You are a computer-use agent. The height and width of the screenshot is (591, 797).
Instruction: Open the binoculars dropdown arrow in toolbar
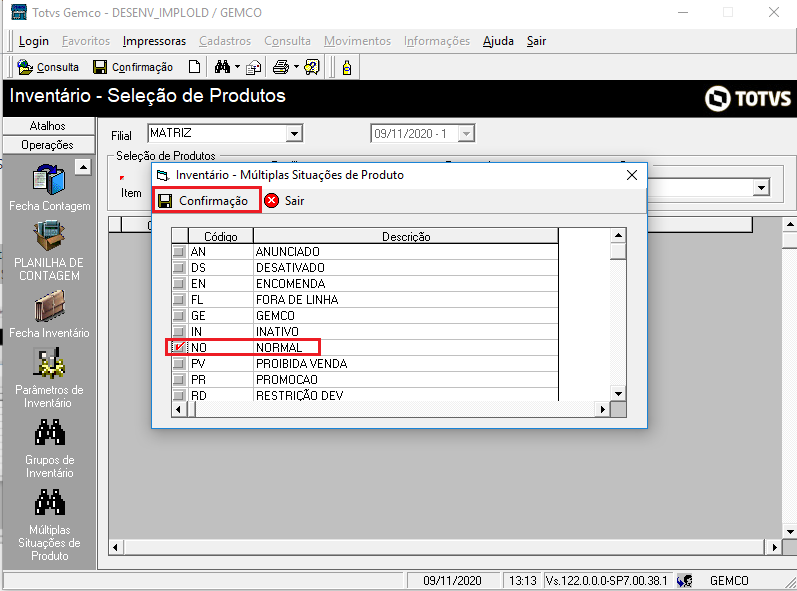(237, 67)
